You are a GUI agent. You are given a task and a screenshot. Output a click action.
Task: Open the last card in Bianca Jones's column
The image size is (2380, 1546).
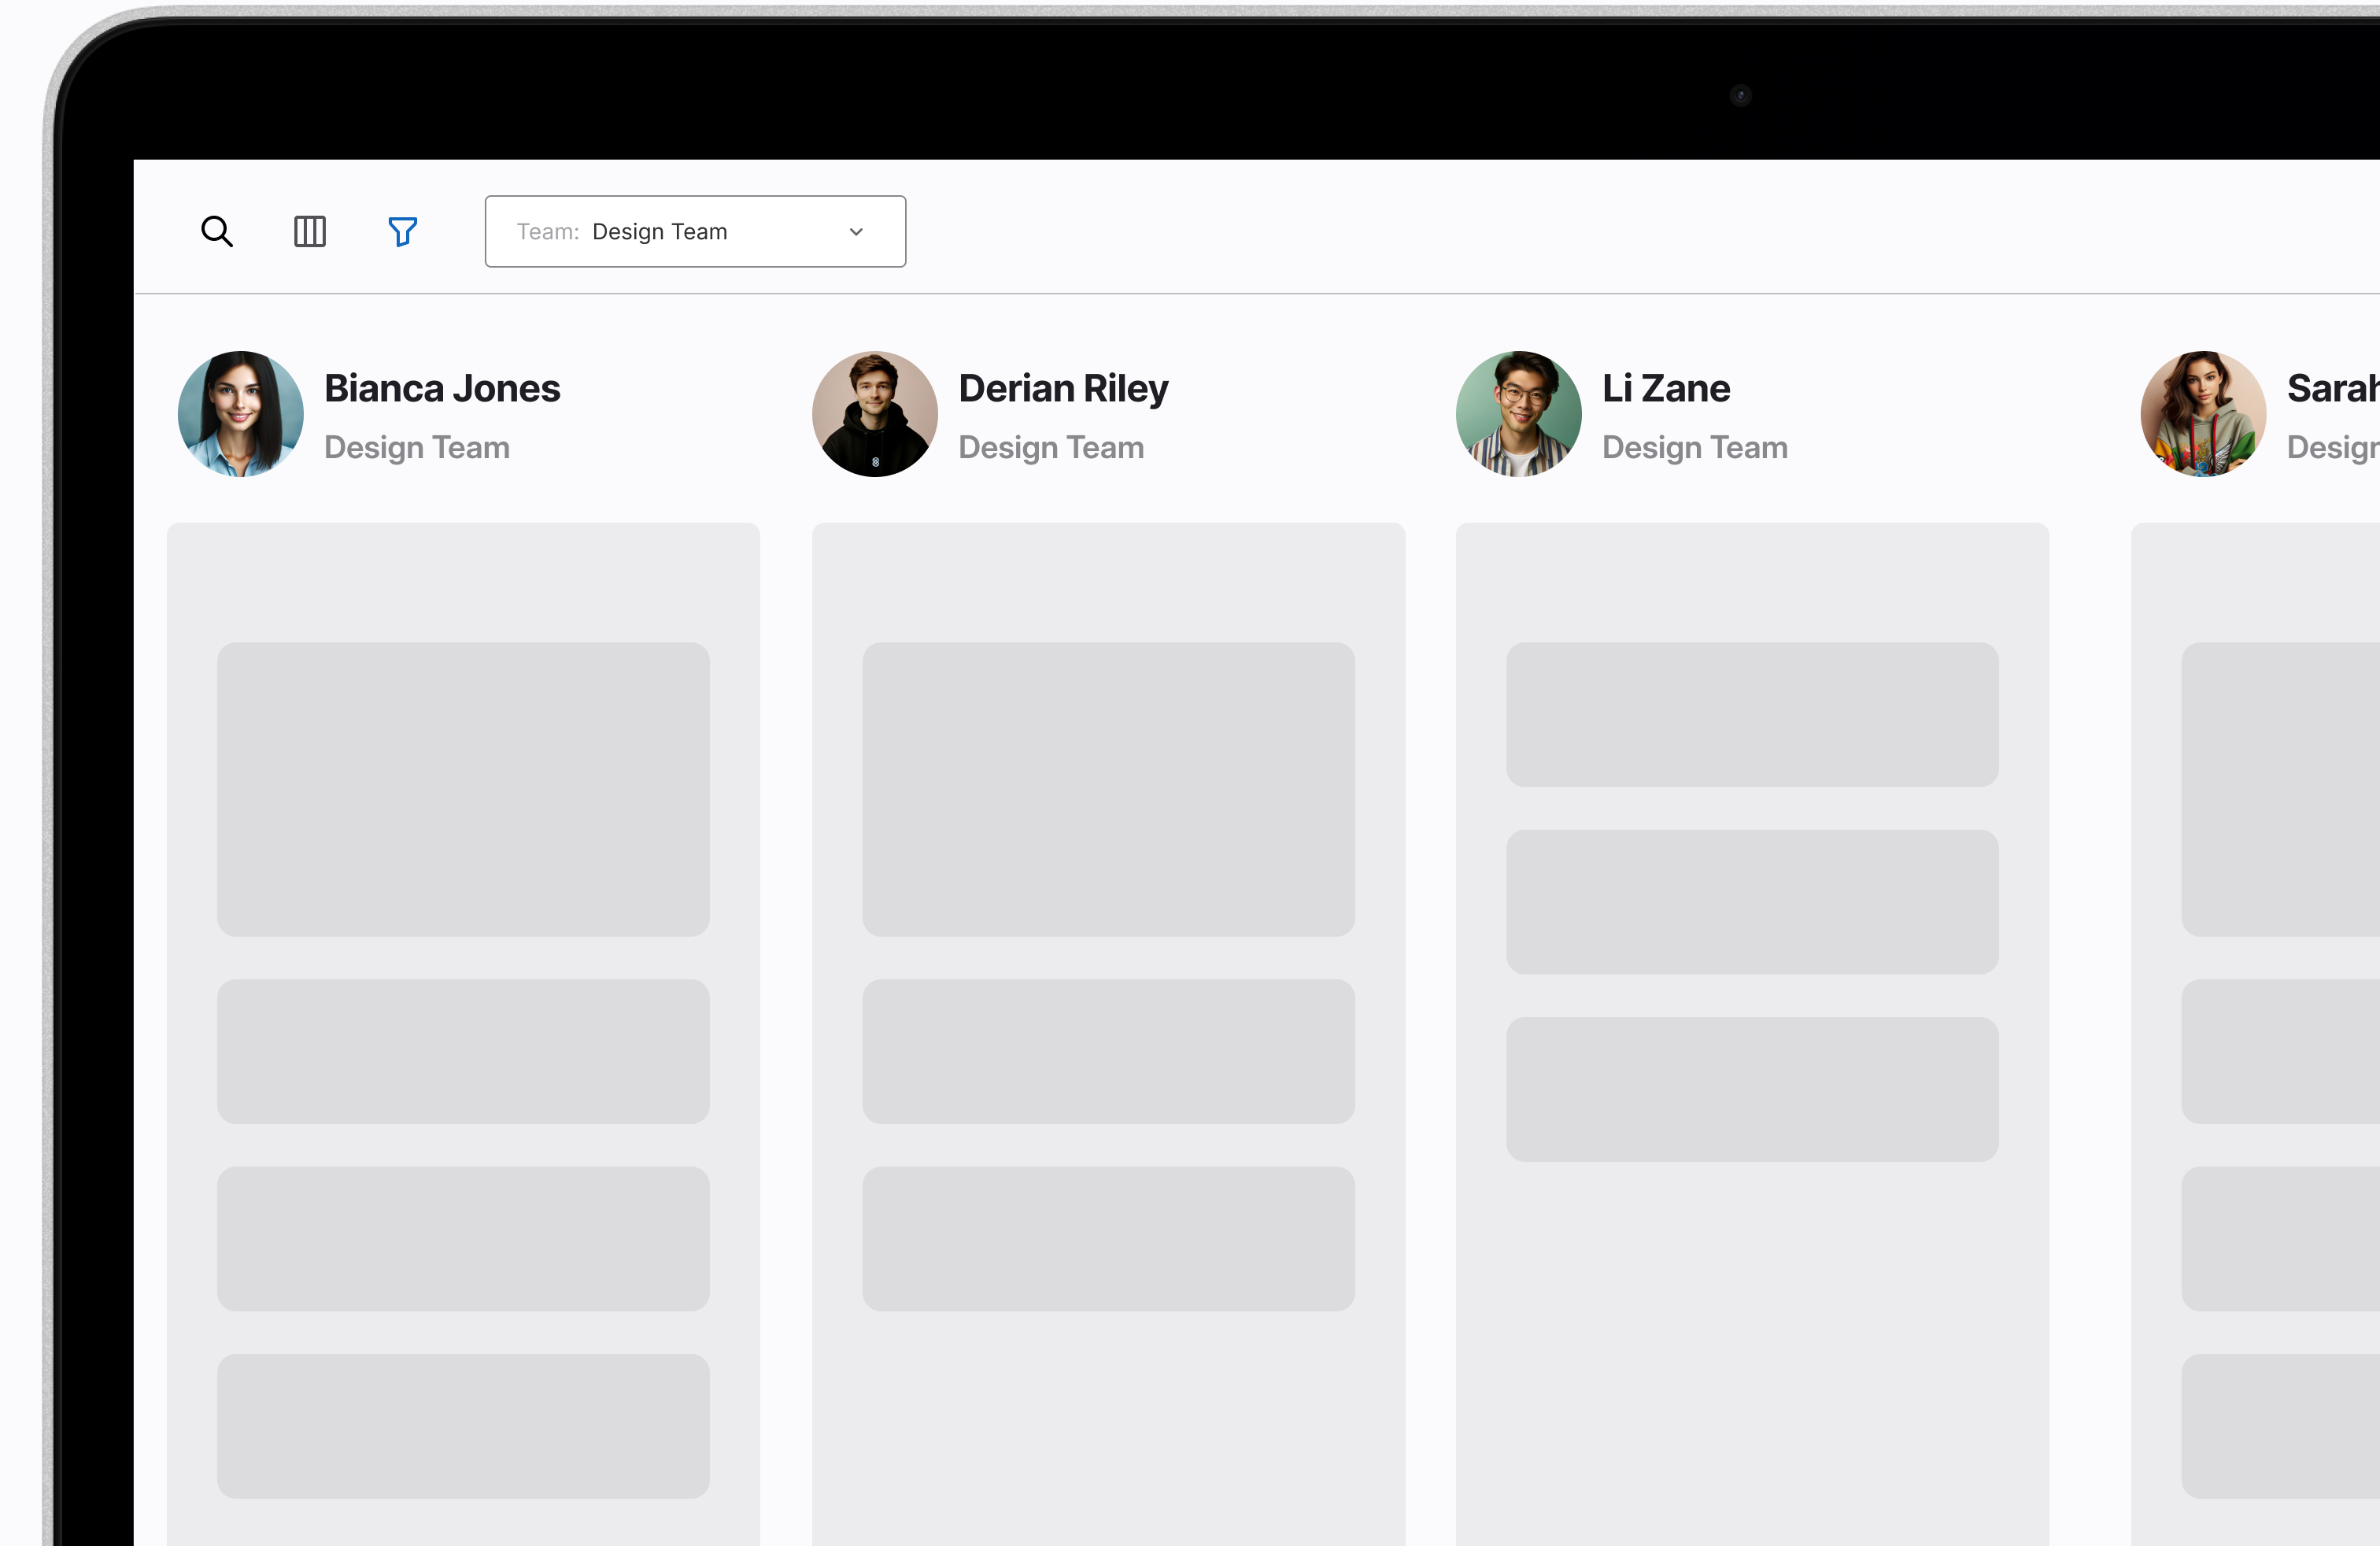(463, 1426)
